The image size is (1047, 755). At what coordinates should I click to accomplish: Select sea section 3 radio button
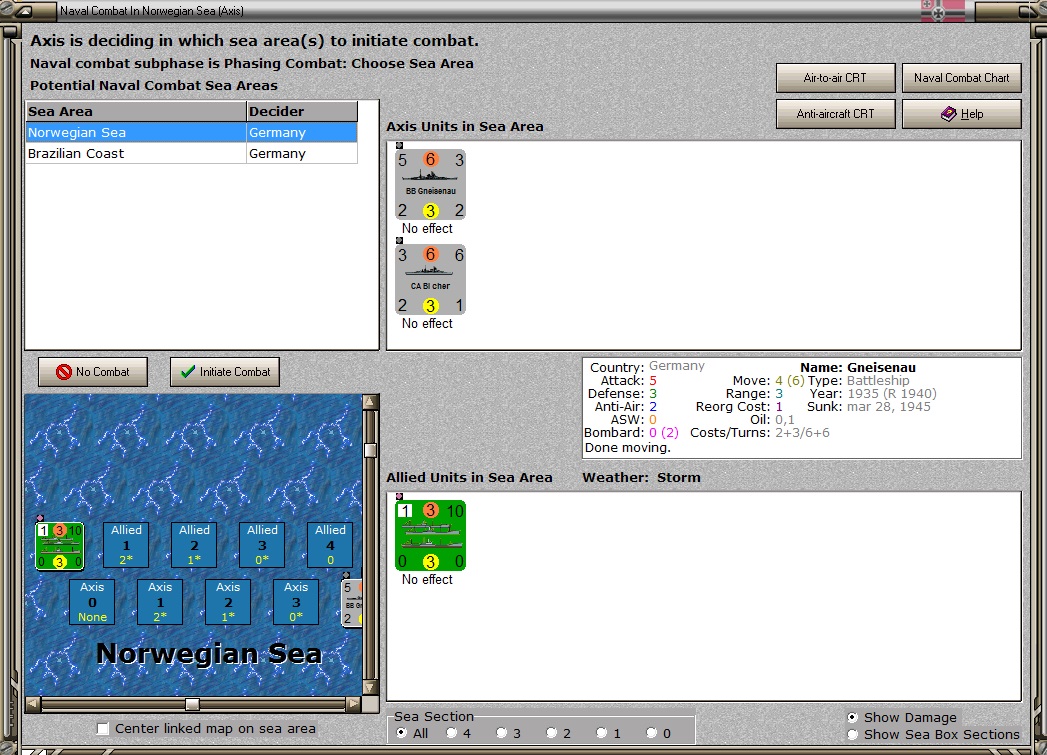501,733
